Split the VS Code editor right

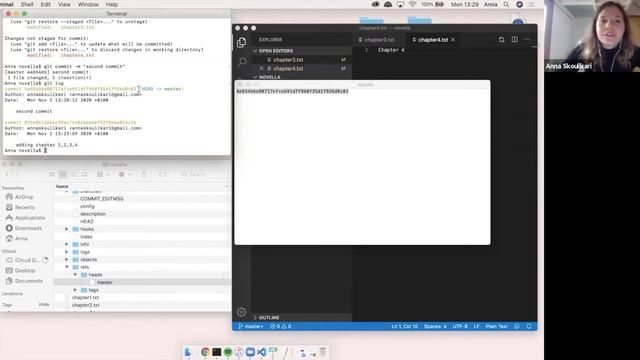tap(515, 40)
